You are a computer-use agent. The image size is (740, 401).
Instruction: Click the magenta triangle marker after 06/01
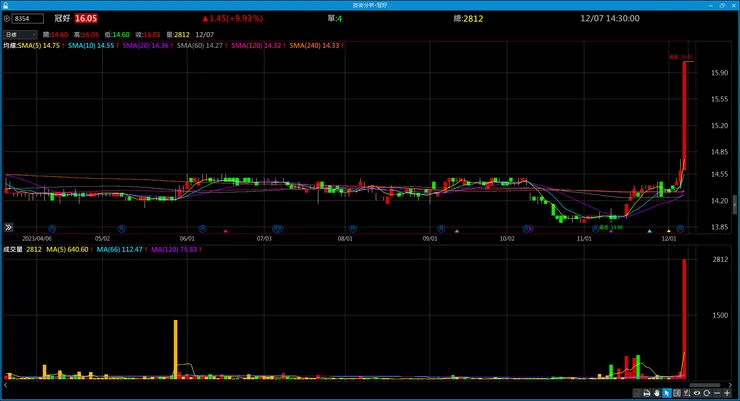pos(226,231)
